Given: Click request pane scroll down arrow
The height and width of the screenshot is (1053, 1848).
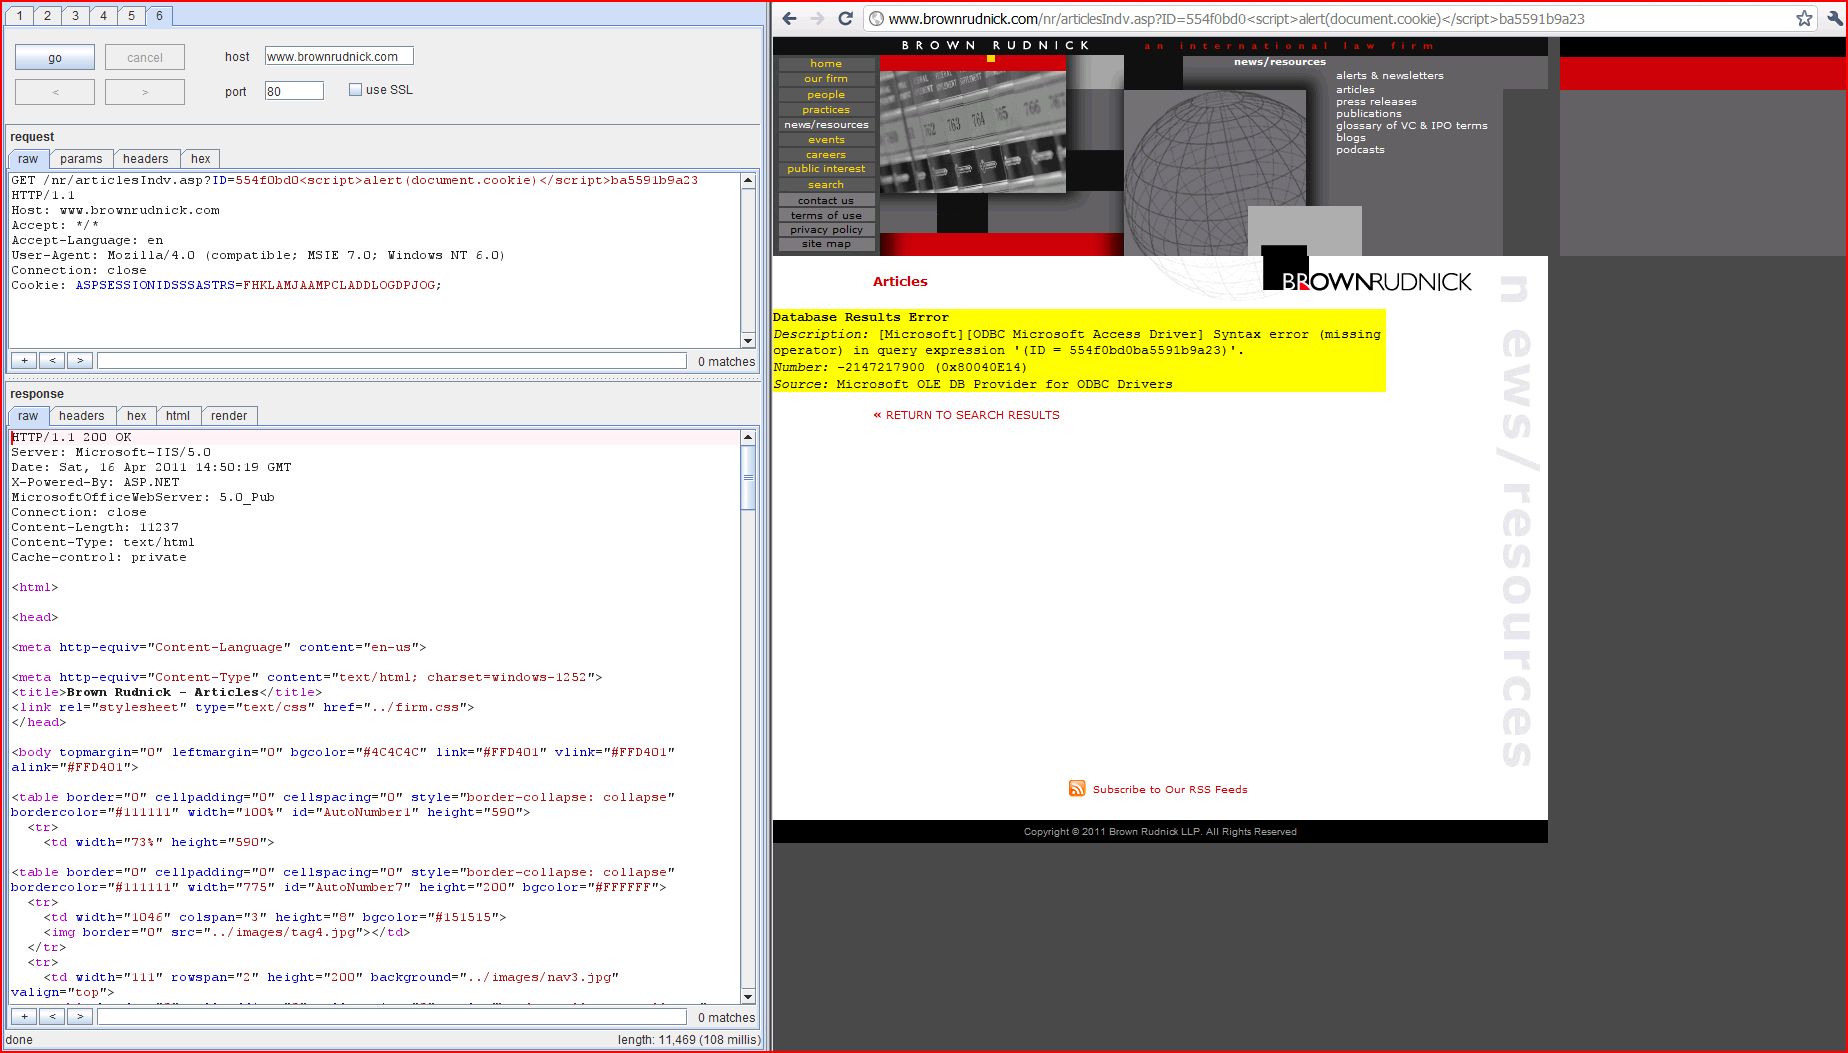Looking at the screenshot, I should 748,340.
